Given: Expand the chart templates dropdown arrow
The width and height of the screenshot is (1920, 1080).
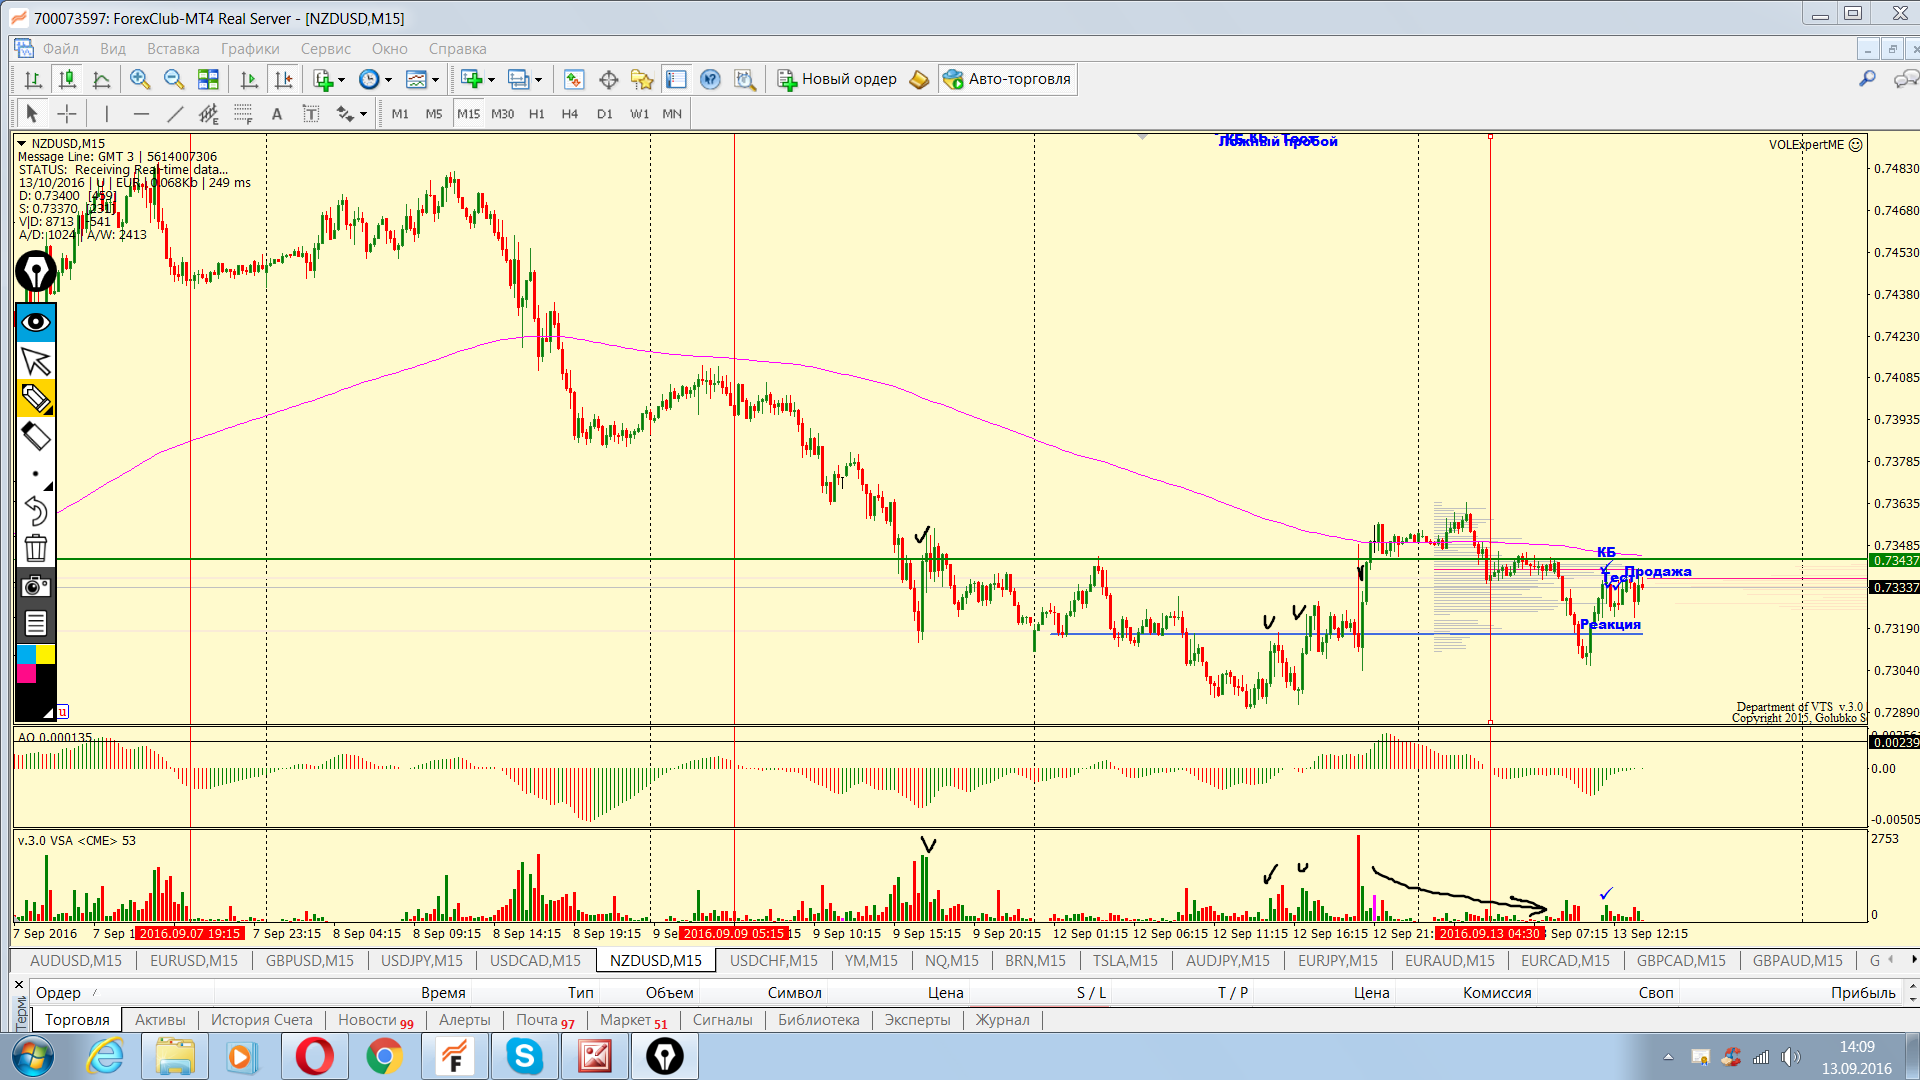Looking at the screenshot, I should click(x=436, y=80).
